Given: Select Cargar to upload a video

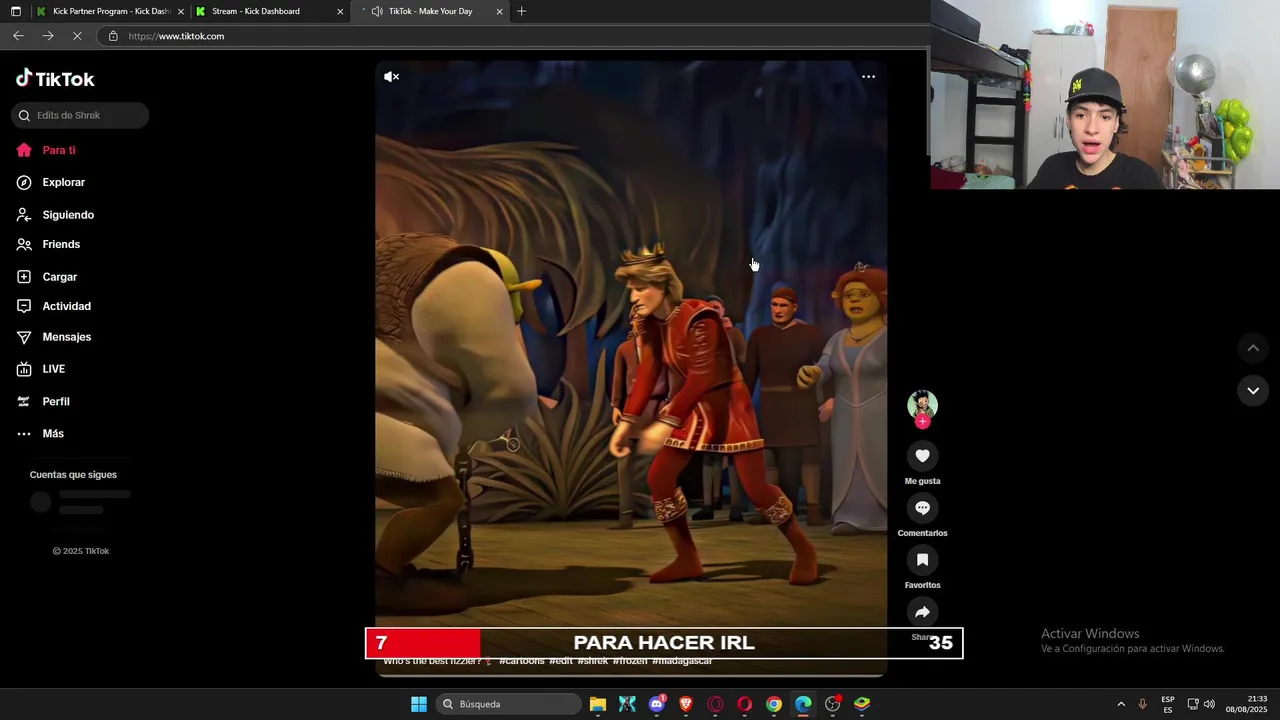Looking at the screenshot, I should (x=60, y=277).
